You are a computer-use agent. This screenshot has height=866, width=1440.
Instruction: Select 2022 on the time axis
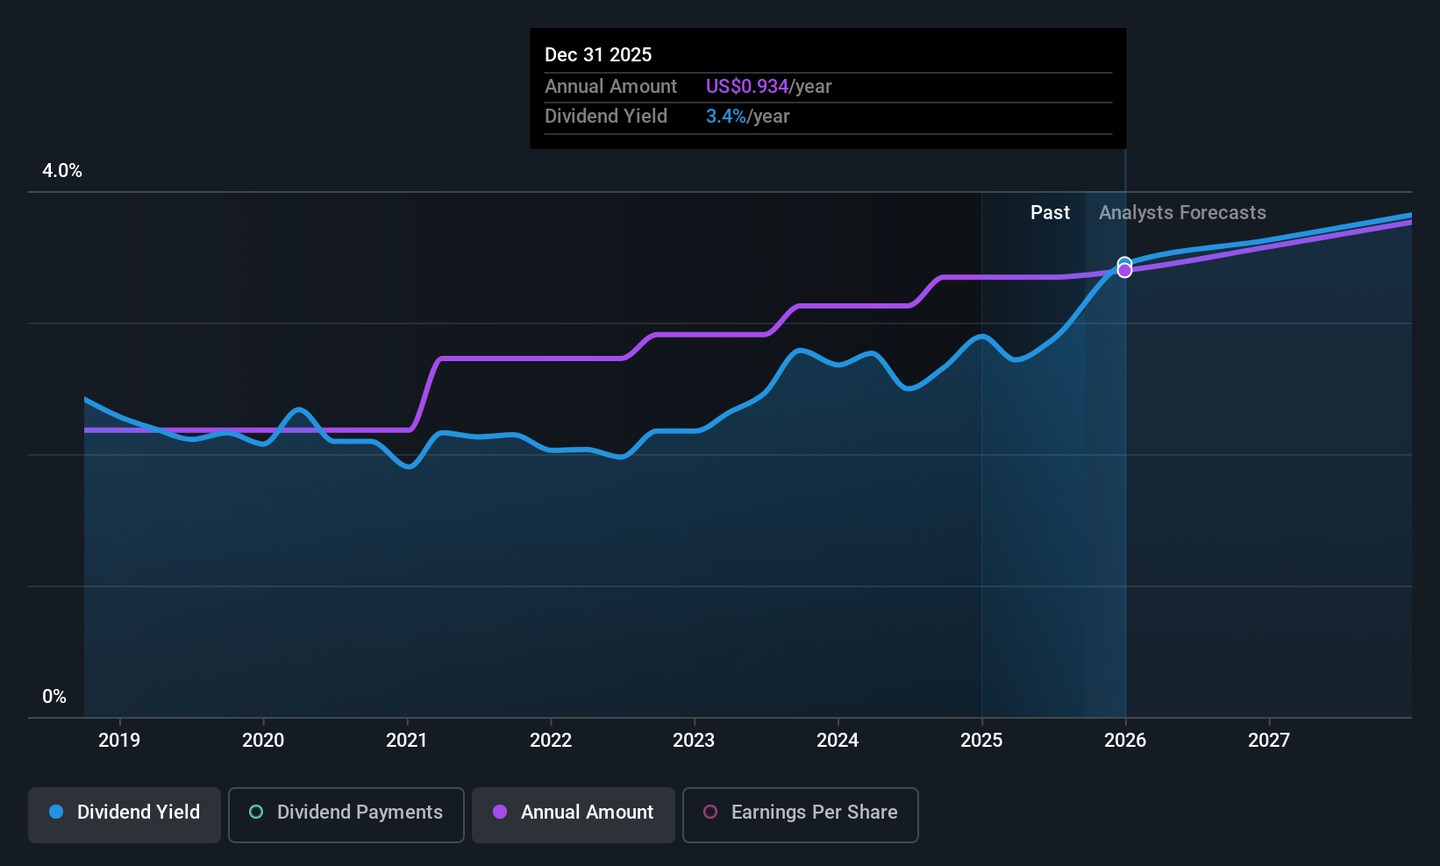[x=550, y=740]
